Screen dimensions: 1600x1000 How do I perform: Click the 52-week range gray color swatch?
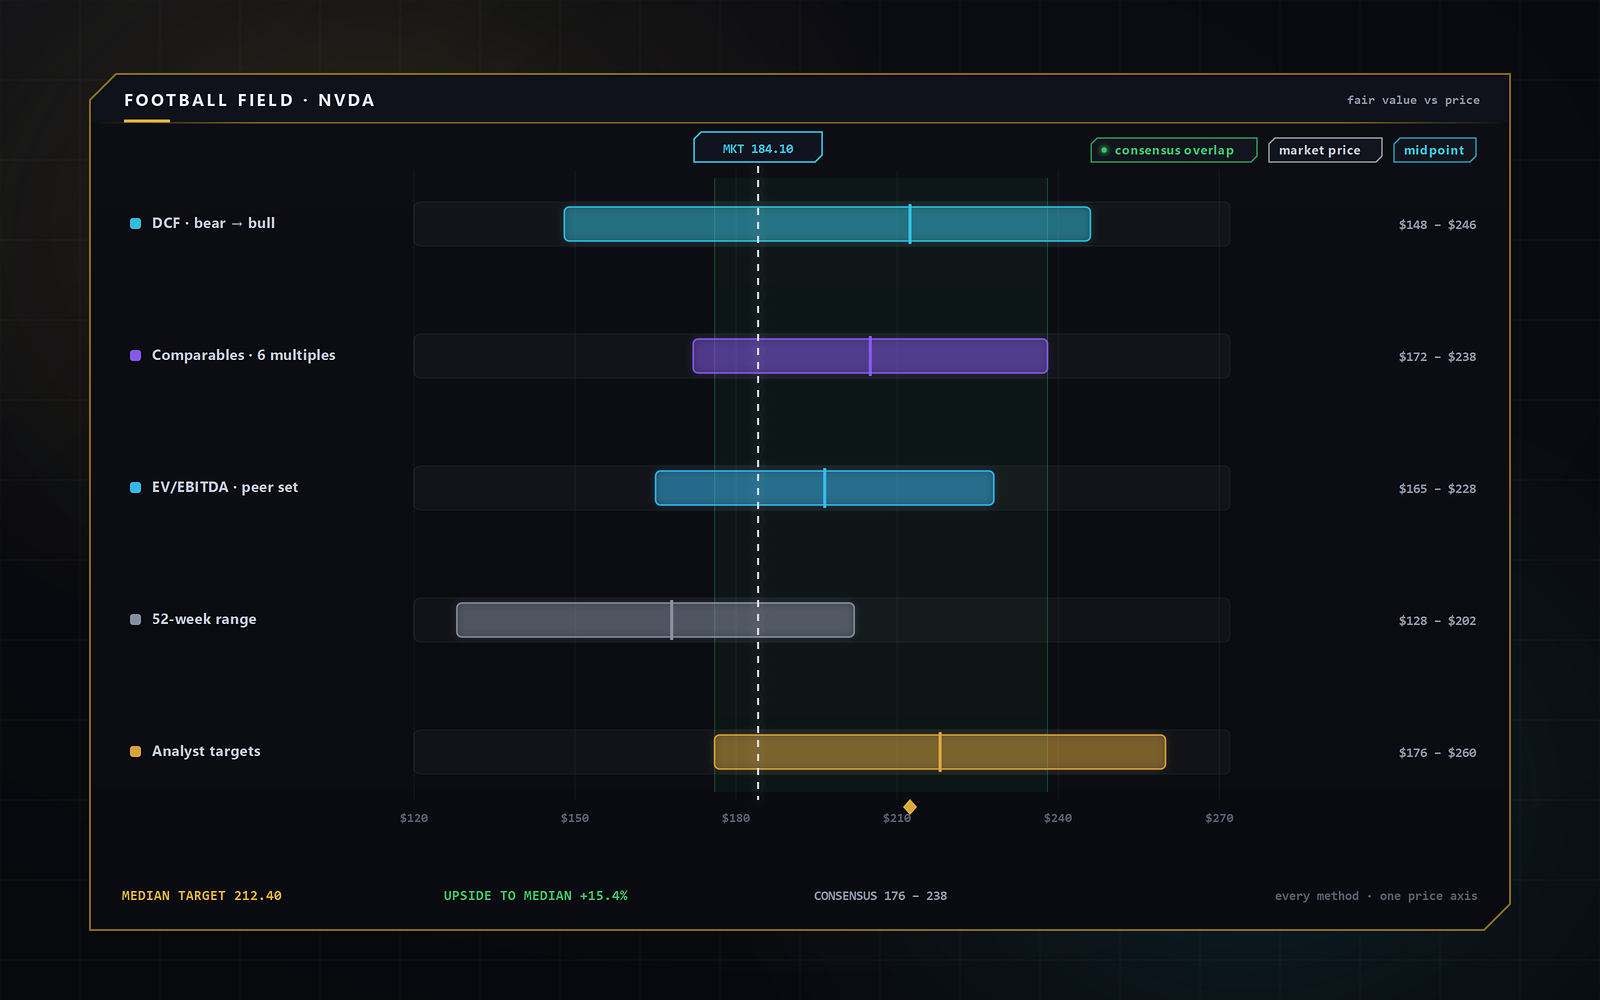(x=135, y=619)
